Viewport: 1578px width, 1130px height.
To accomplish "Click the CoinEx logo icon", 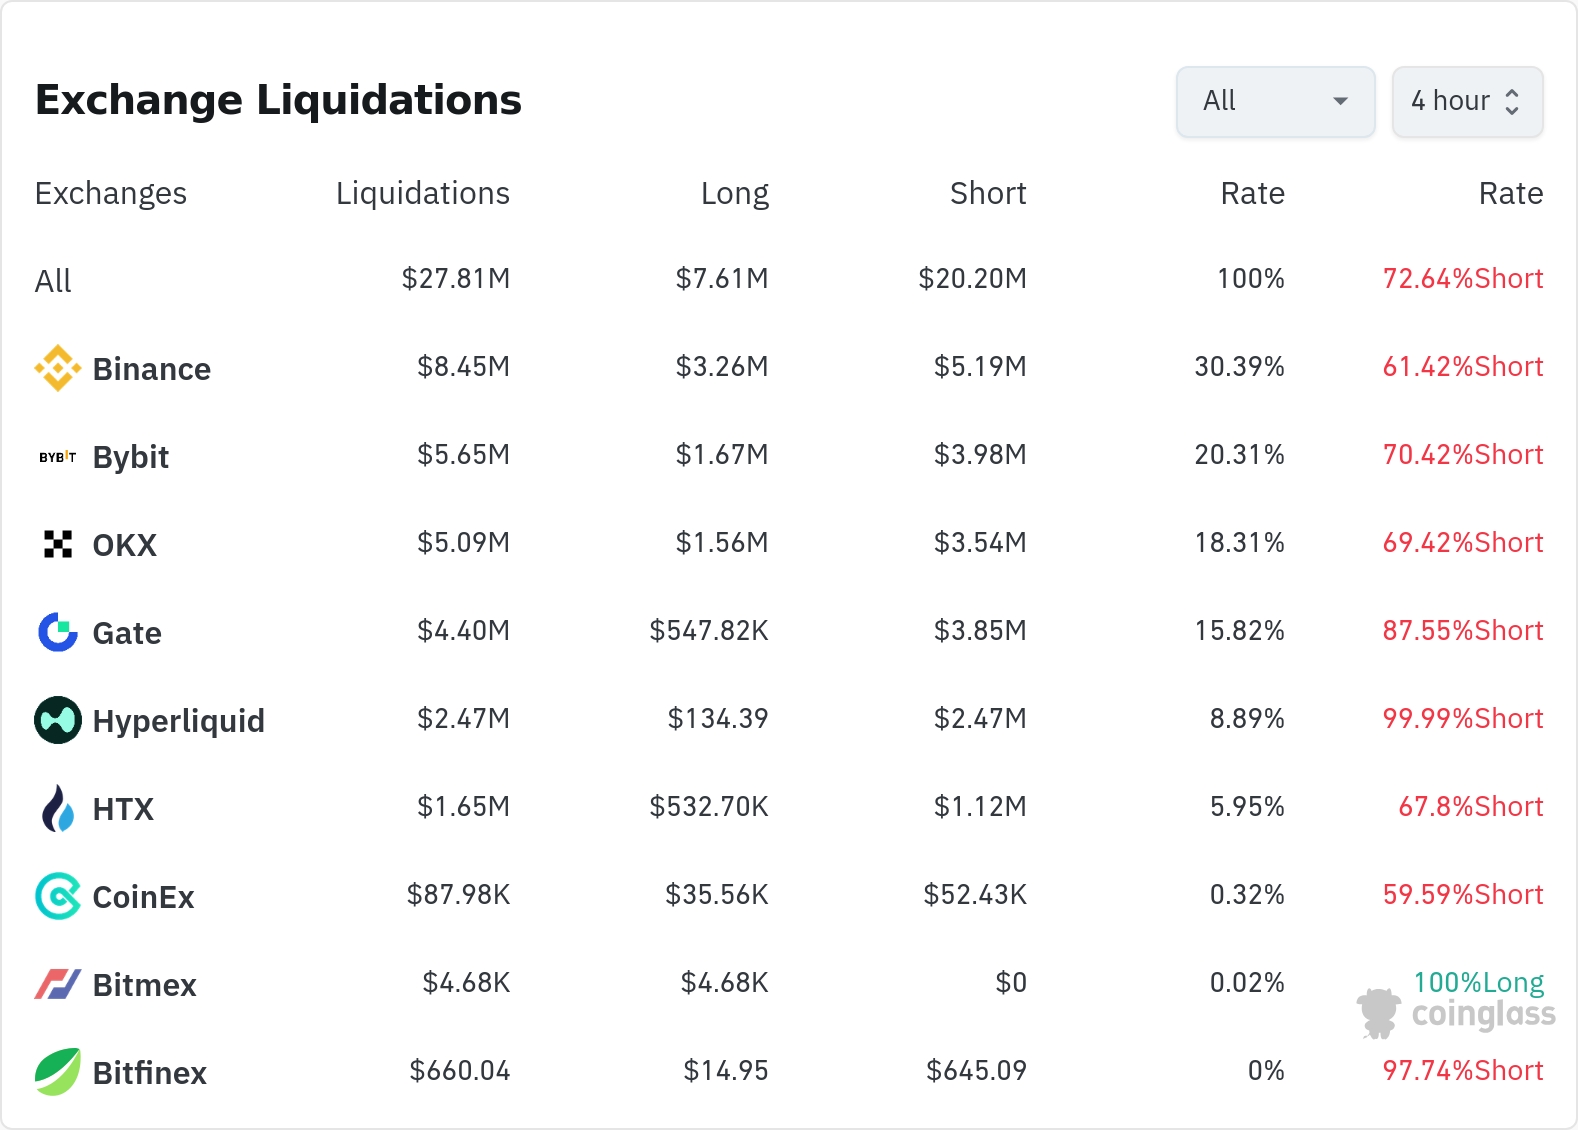I will [58, 896].
